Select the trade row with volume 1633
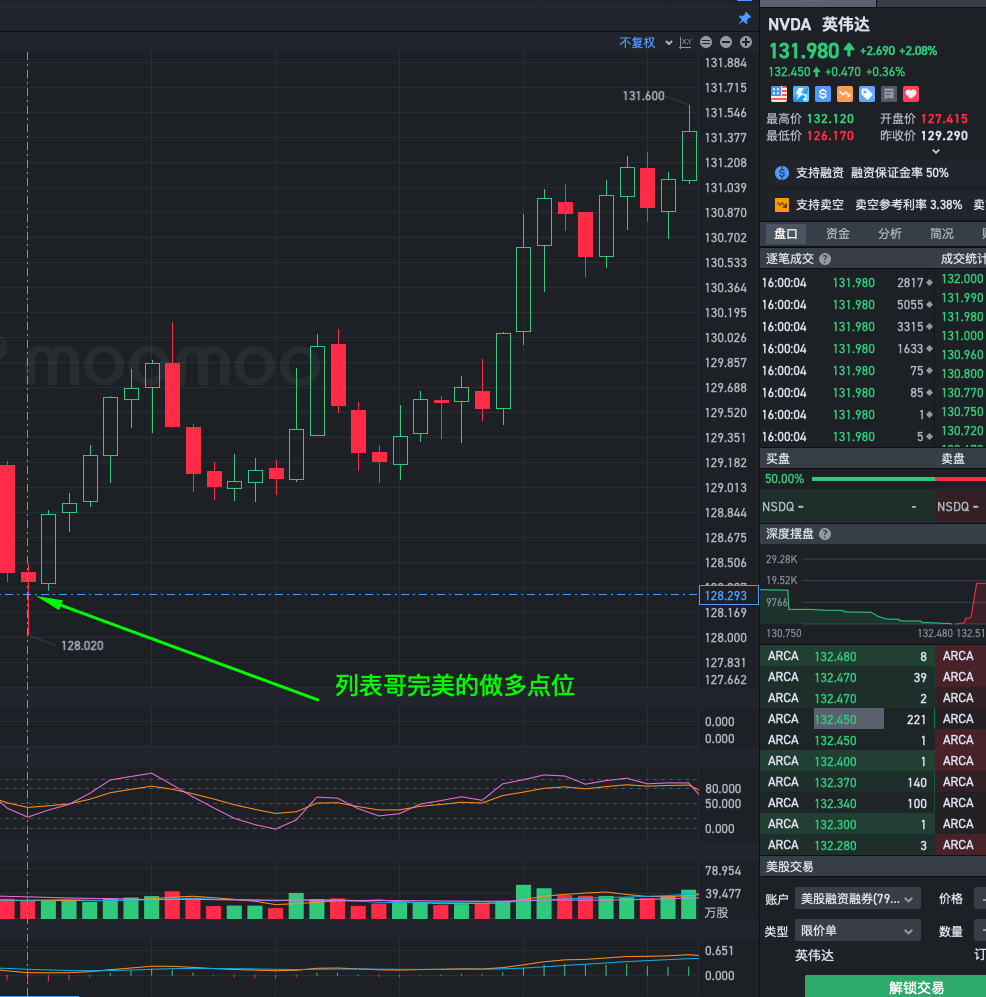 (847, 349)
